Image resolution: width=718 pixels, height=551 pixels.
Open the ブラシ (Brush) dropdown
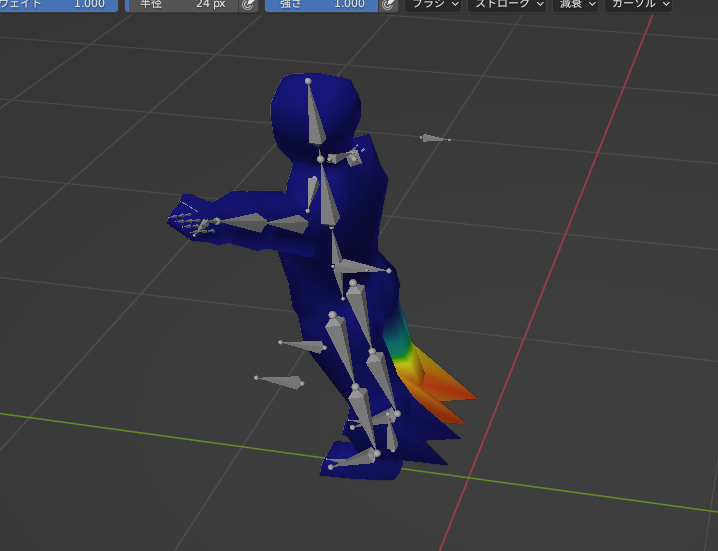point(435,5)
